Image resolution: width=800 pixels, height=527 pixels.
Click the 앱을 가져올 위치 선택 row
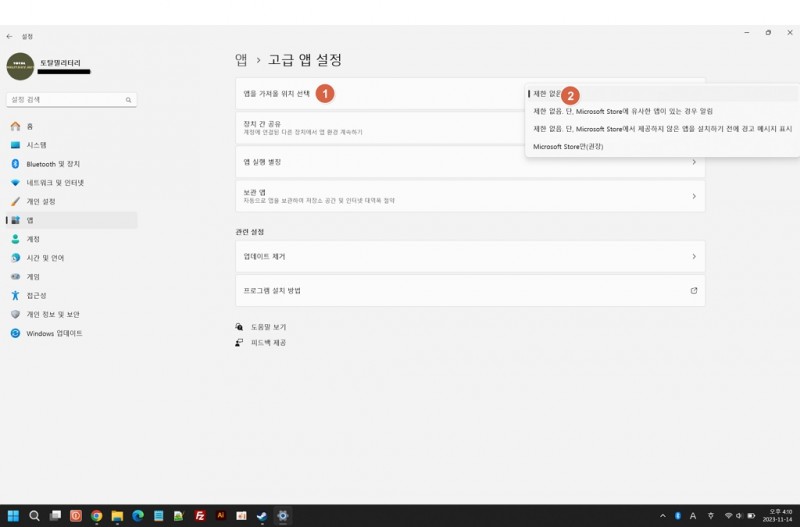point(470,93)
